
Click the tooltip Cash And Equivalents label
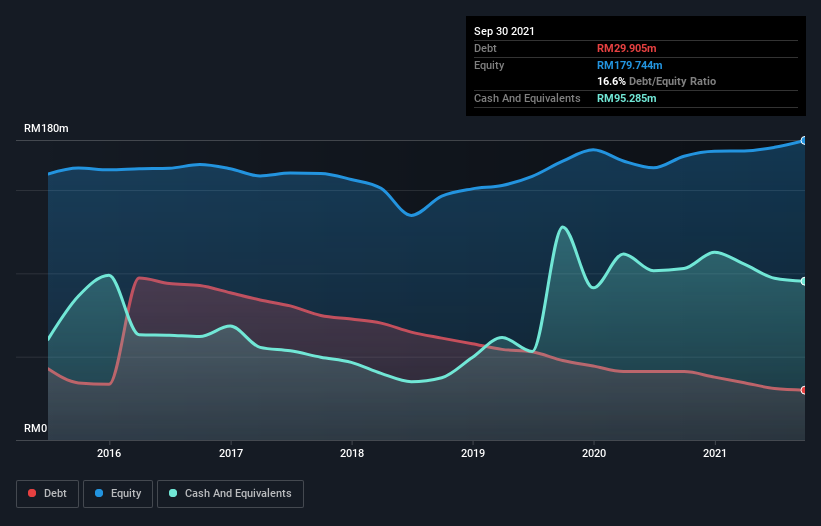[527, 98]
